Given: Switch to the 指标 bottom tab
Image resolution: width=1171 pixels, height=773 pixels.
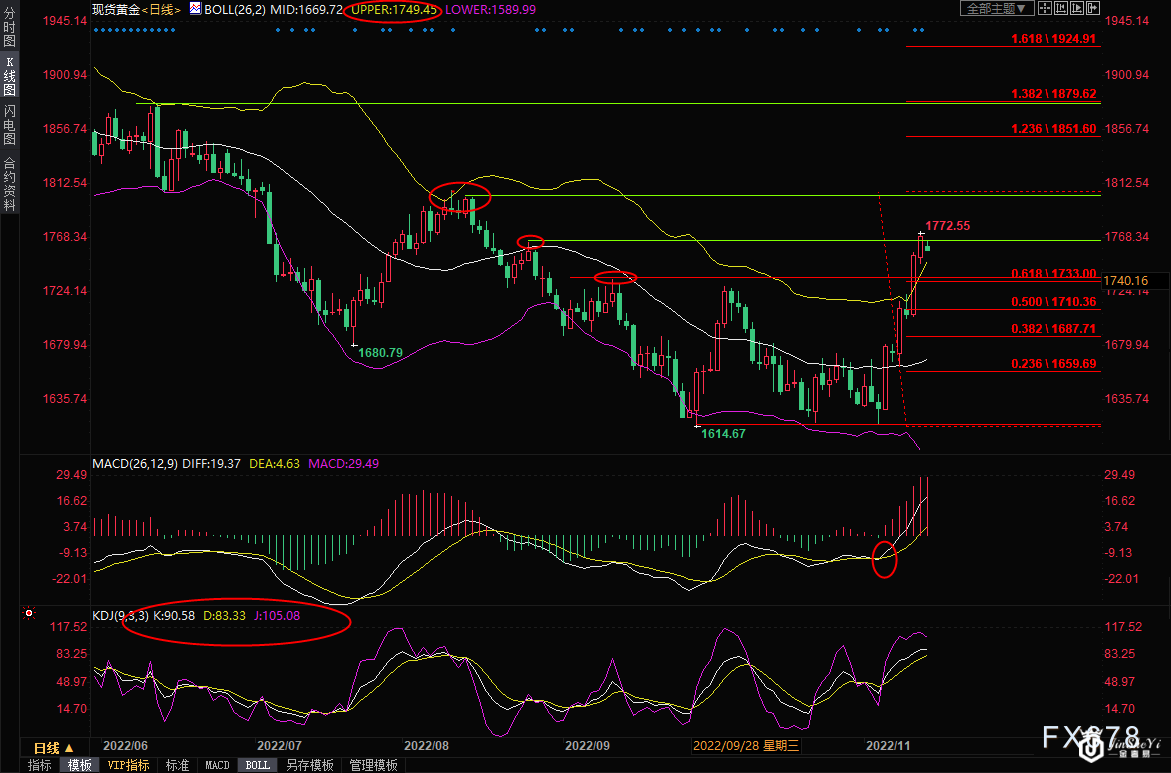Looking at the screenshot, I should (40, 765).
